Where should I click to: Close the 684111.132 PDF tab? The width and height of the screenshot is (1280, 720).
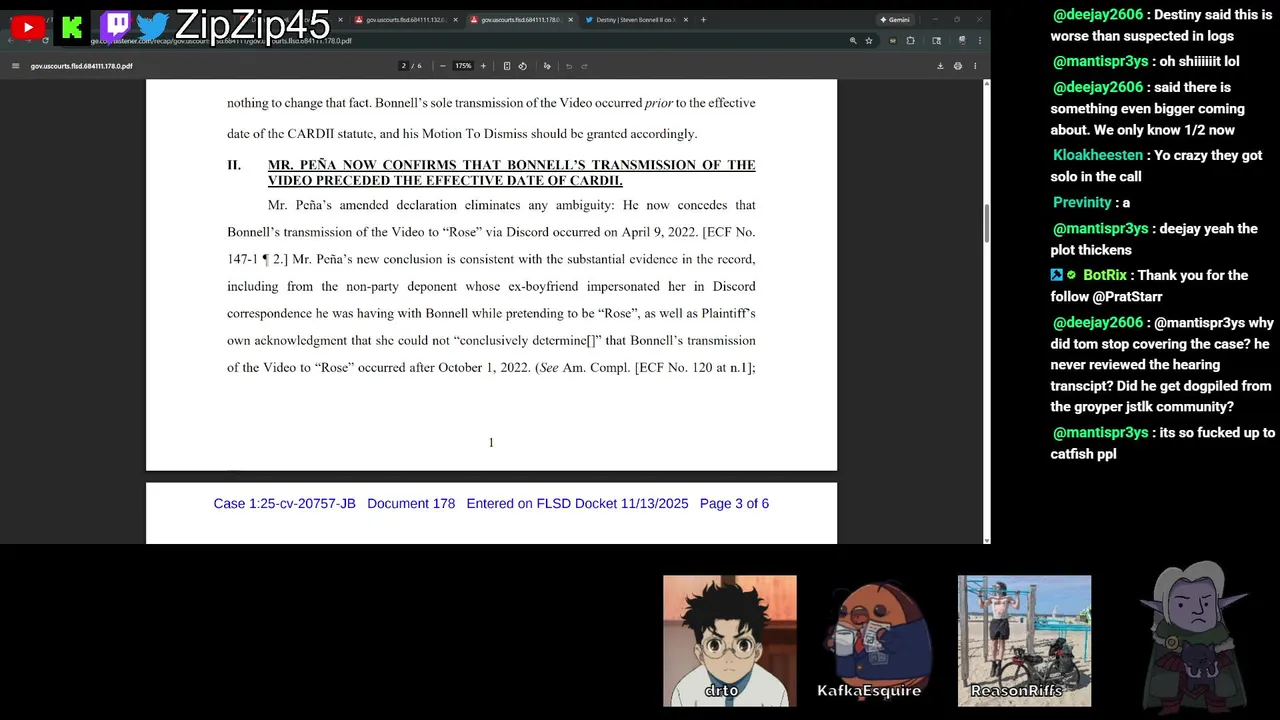[455, 20]
